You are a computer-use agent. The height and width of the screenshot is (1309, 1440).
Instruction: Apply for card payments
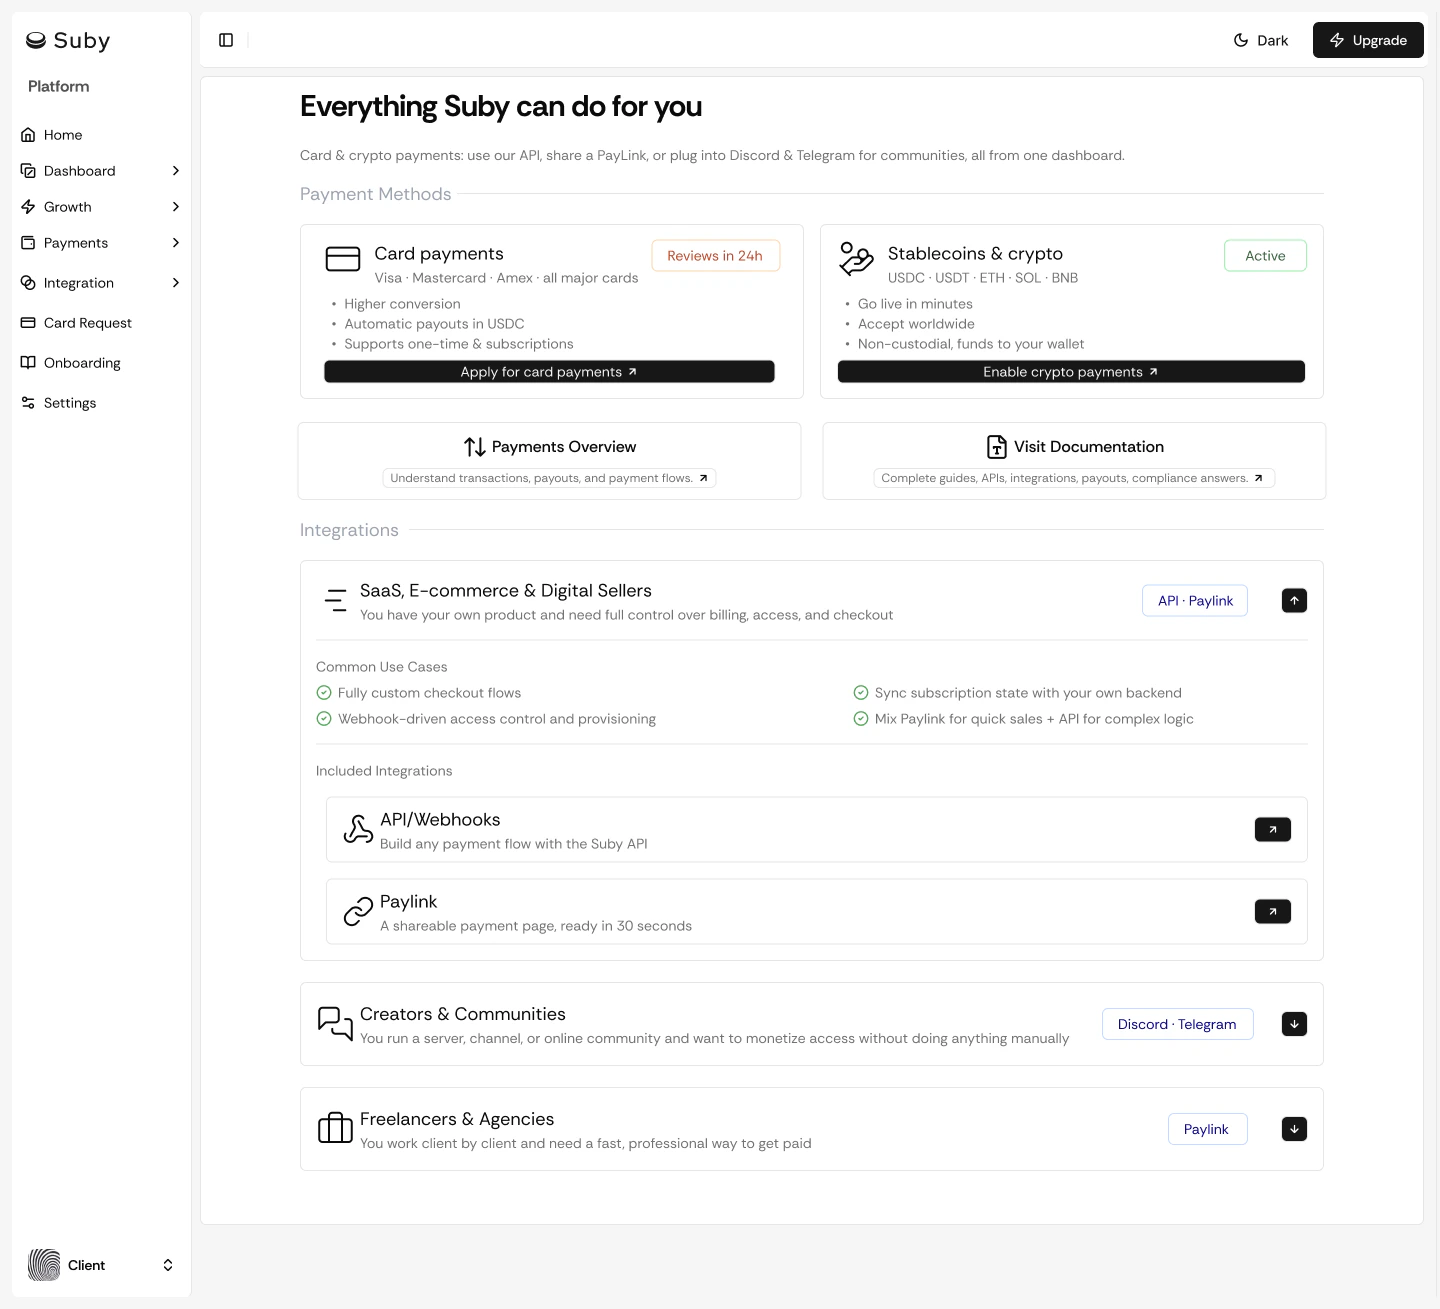549,371
